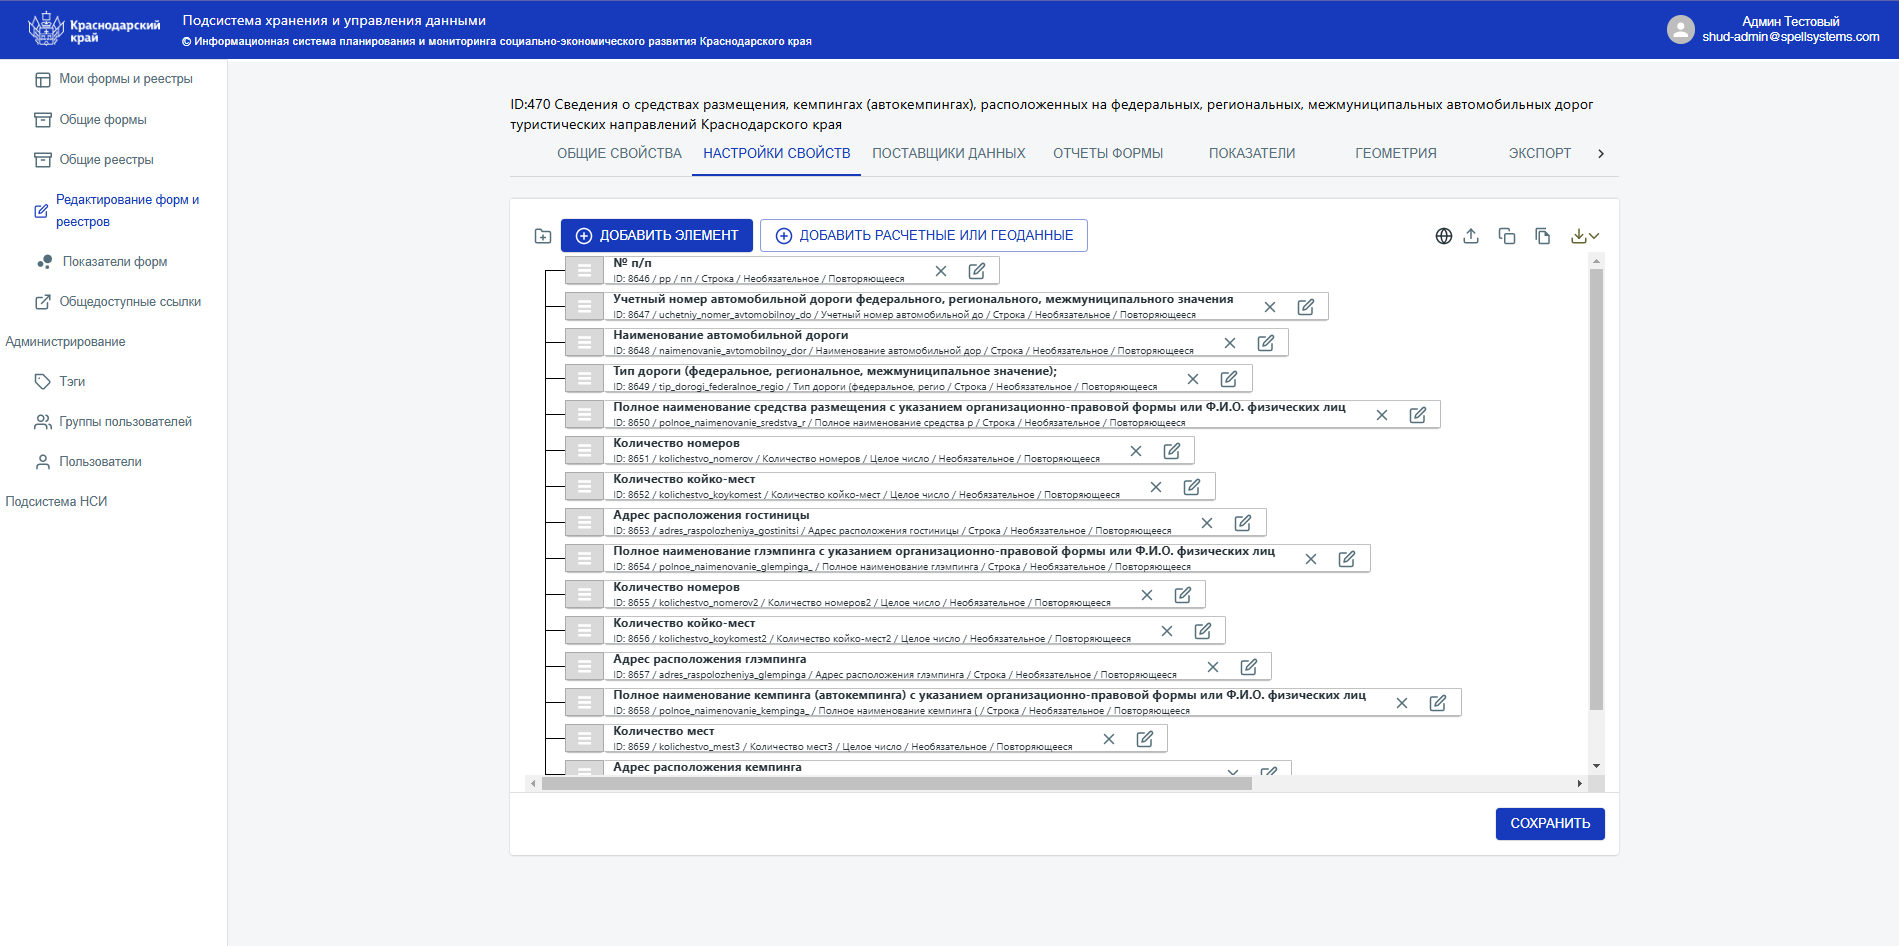Click drag handle of 'Количество мест' row
The height and width of the screenshot is (946, 1899).
click(584, 739)
